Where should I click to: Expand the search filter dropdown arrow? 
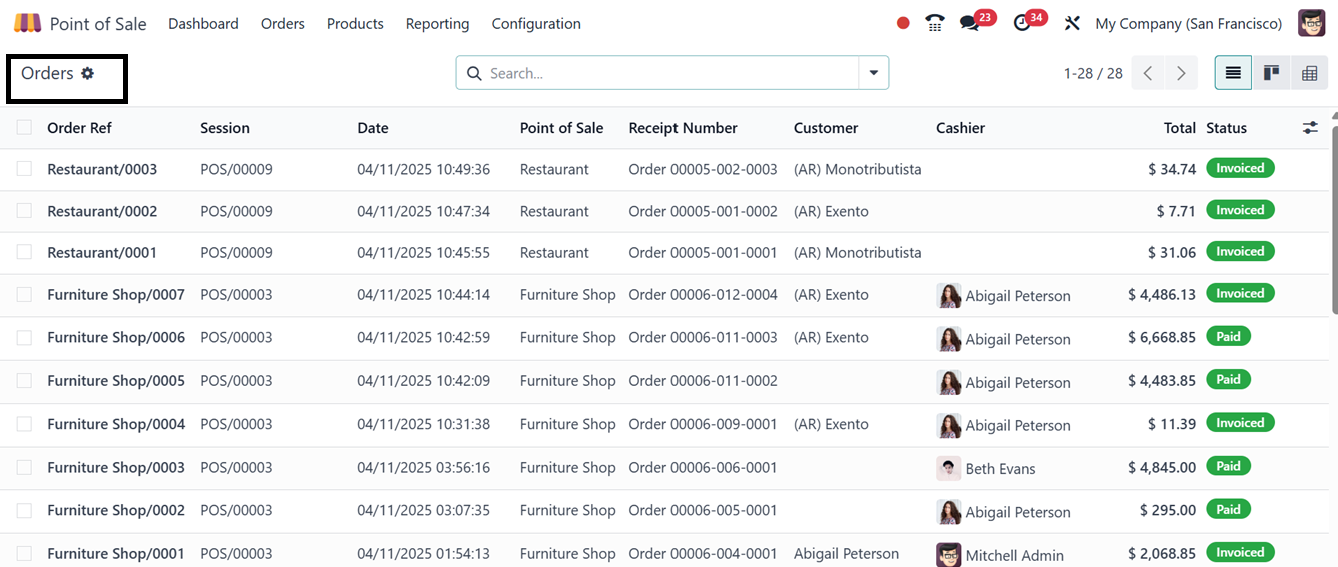point(874,73)
